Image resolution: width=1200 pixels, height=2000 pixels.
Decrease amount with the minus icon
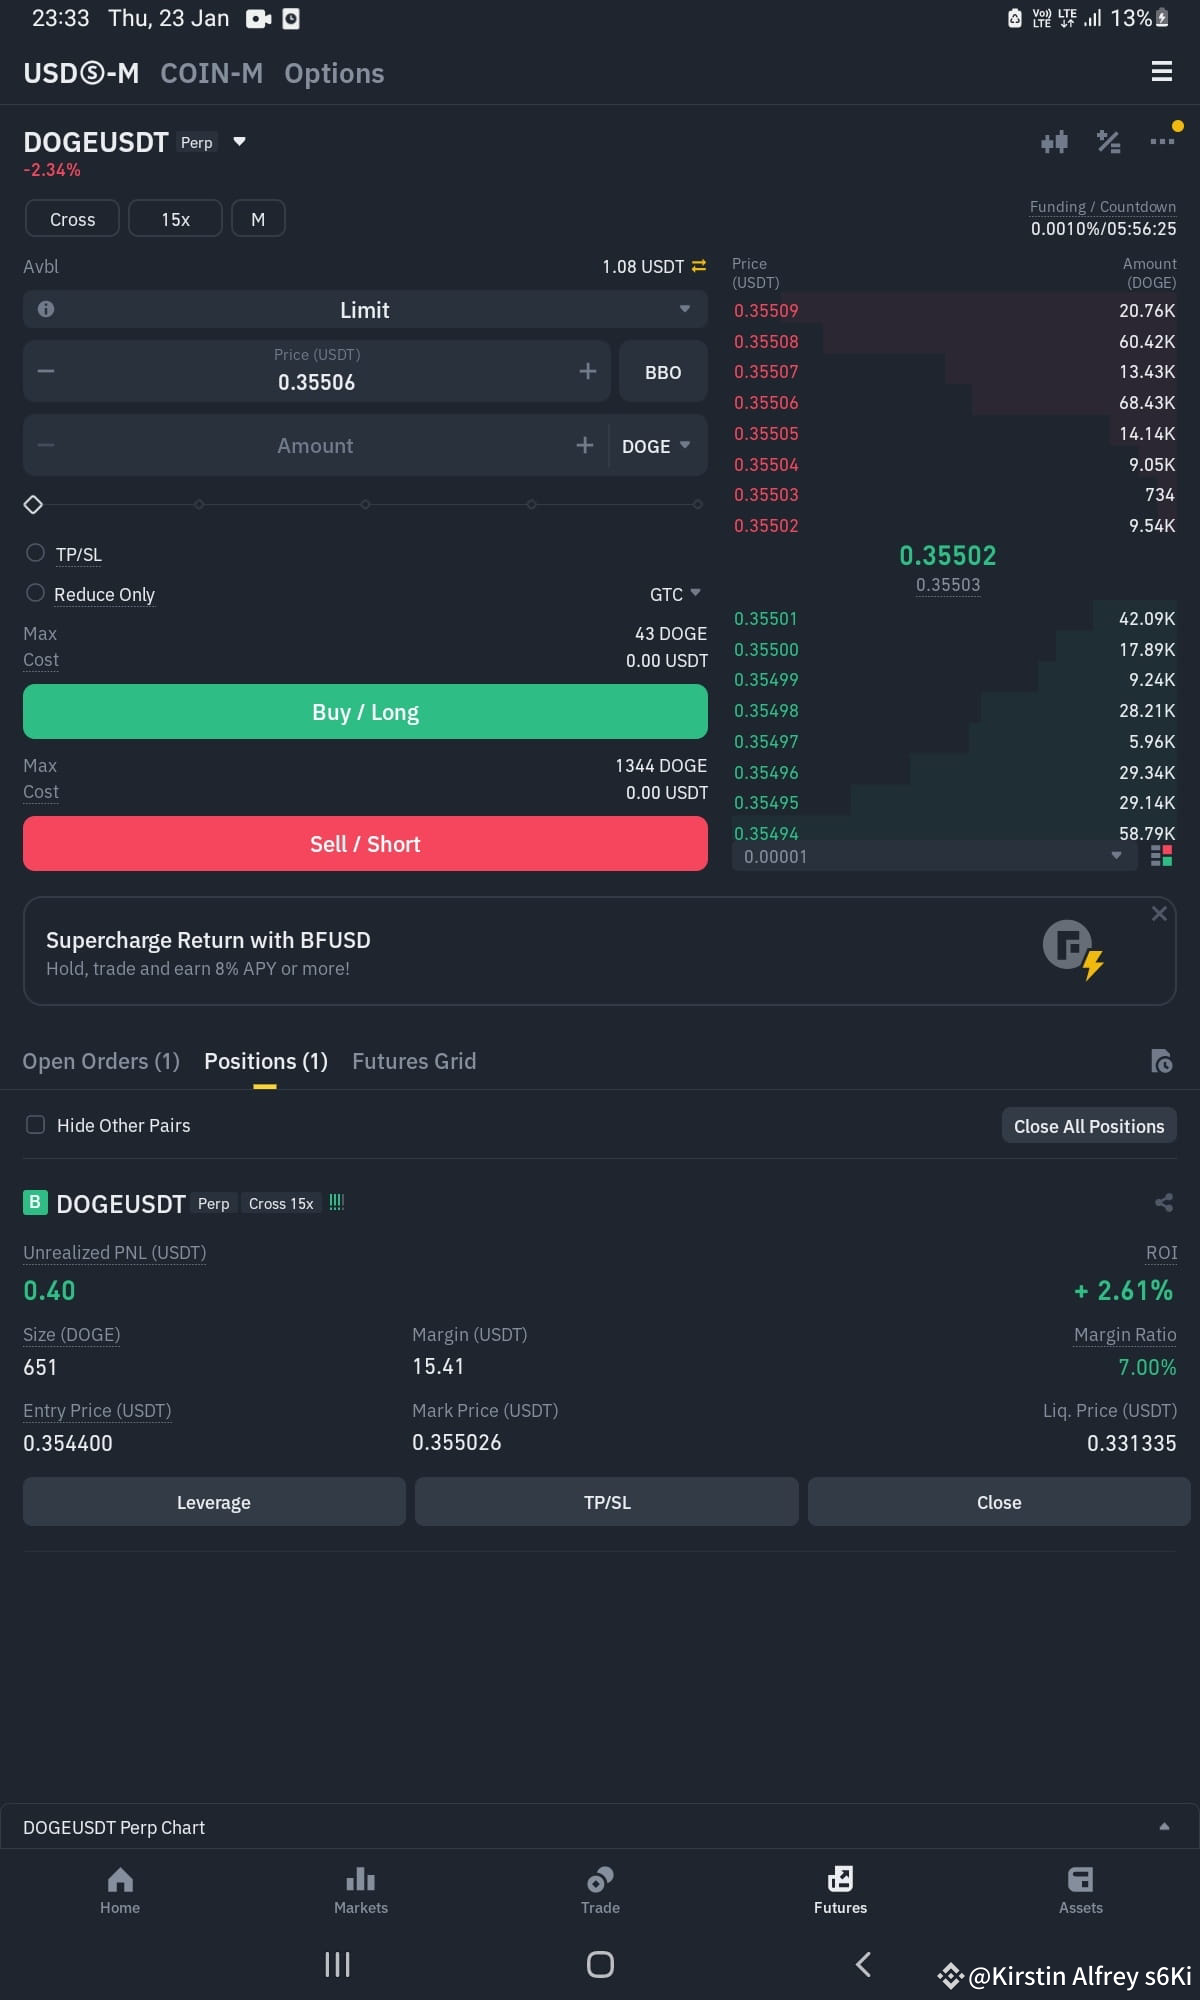(x=46, y=445)
